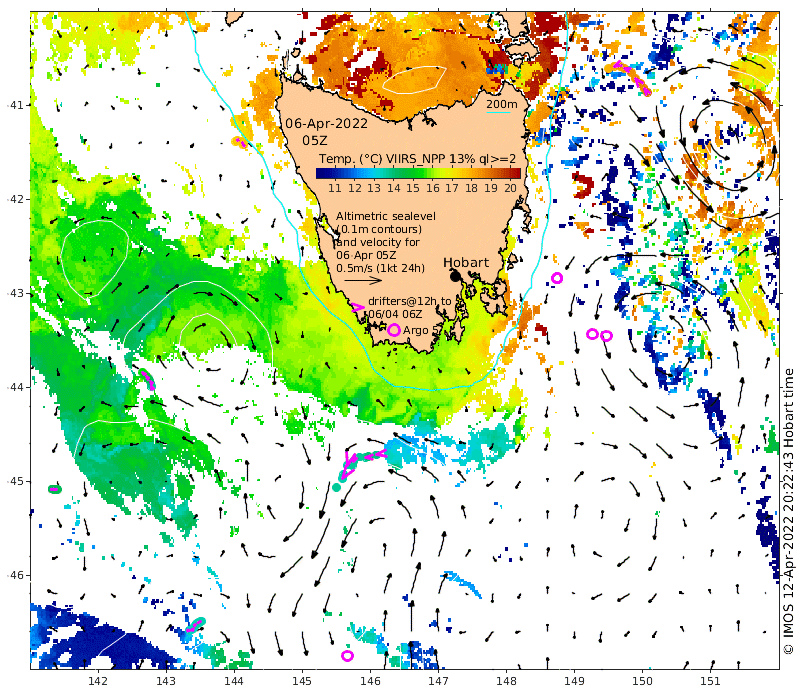Click the '05Z' time label
This screenshot has width=800, height=700.
(x=315, y=141)
